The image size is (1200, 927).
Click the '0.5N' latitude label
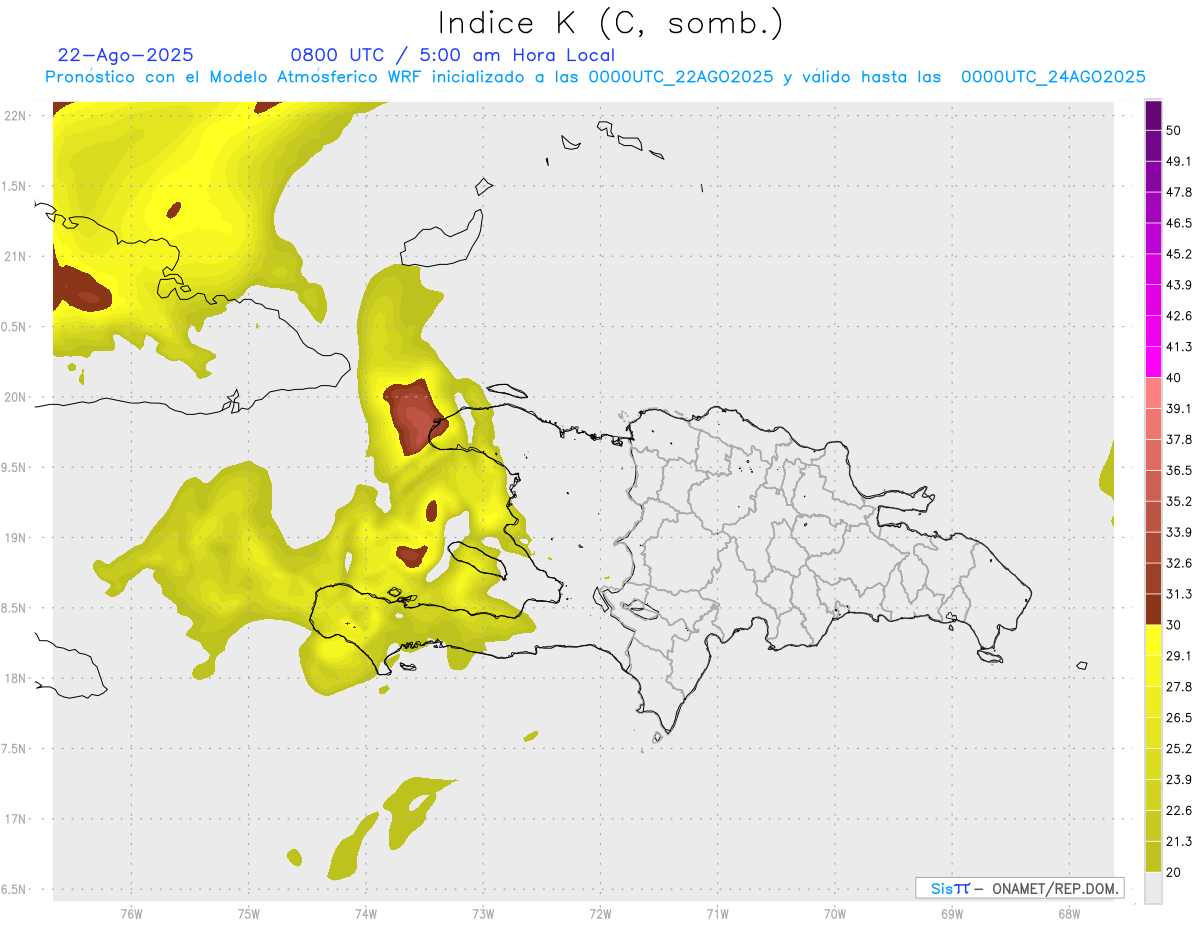(x=13, y=327)
